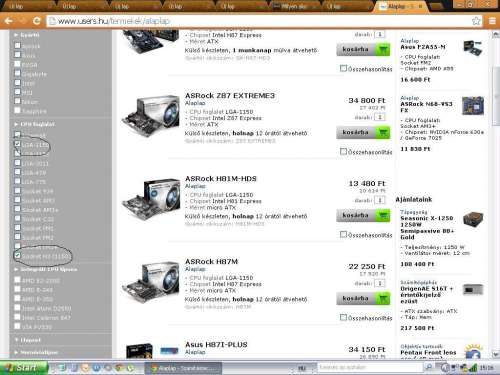Open the OrigenAE S16T case thumbnail
This screenshot has height=375, width=500.
473,290
